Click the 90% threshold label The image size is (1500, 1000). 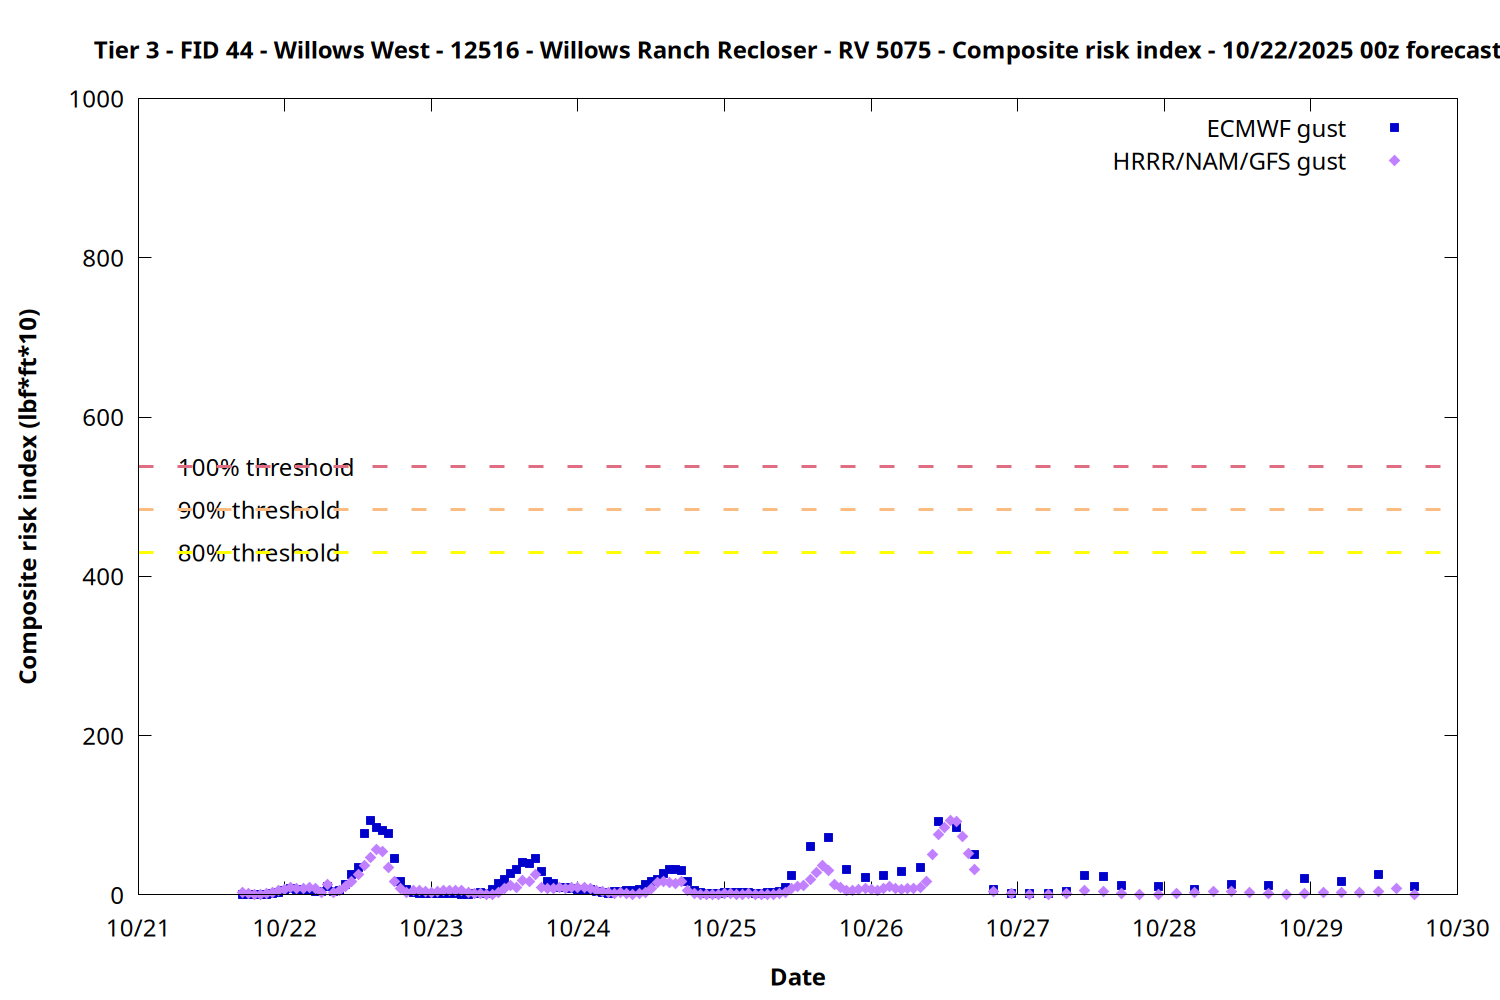coord(258,510)
